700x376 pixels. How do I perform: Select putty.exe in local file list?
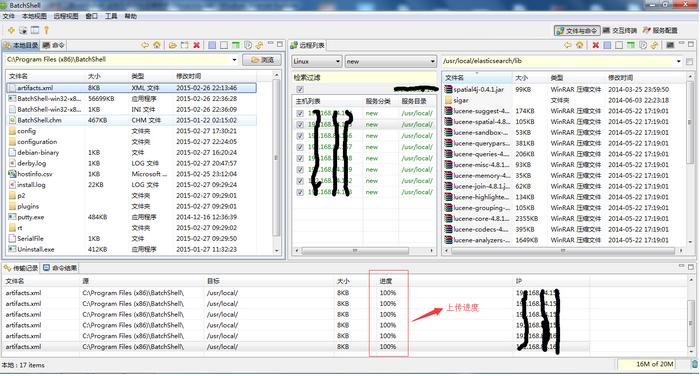pos(132,217)
